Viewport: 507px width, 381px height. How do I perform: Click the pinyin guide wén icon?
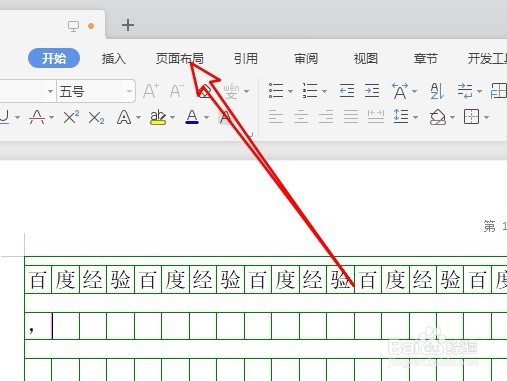point(231,91)
